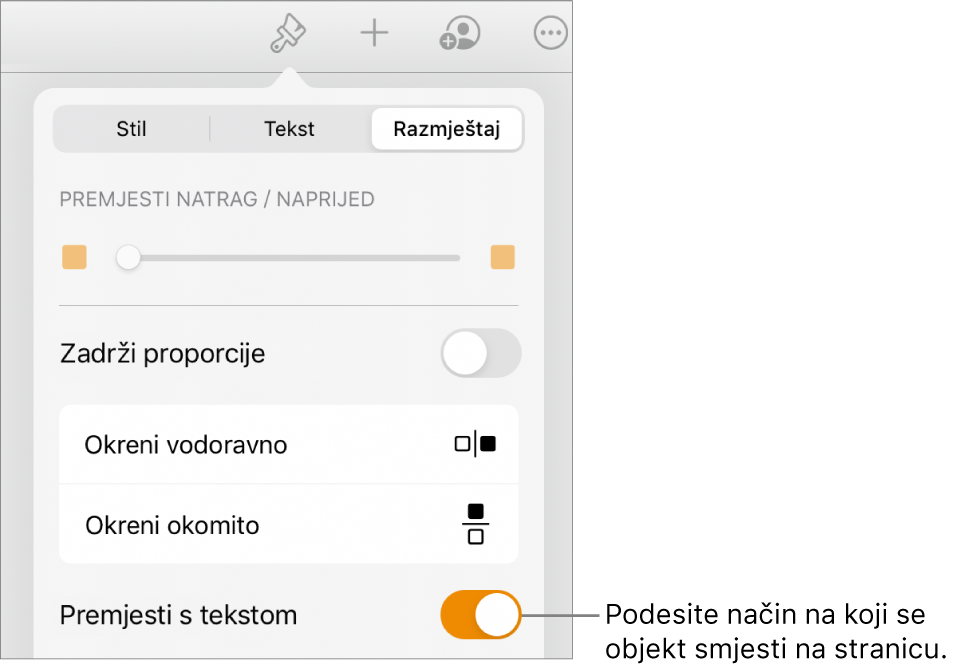
Task: Choose the Okreni vodoravno text
Action: (186, 445)
